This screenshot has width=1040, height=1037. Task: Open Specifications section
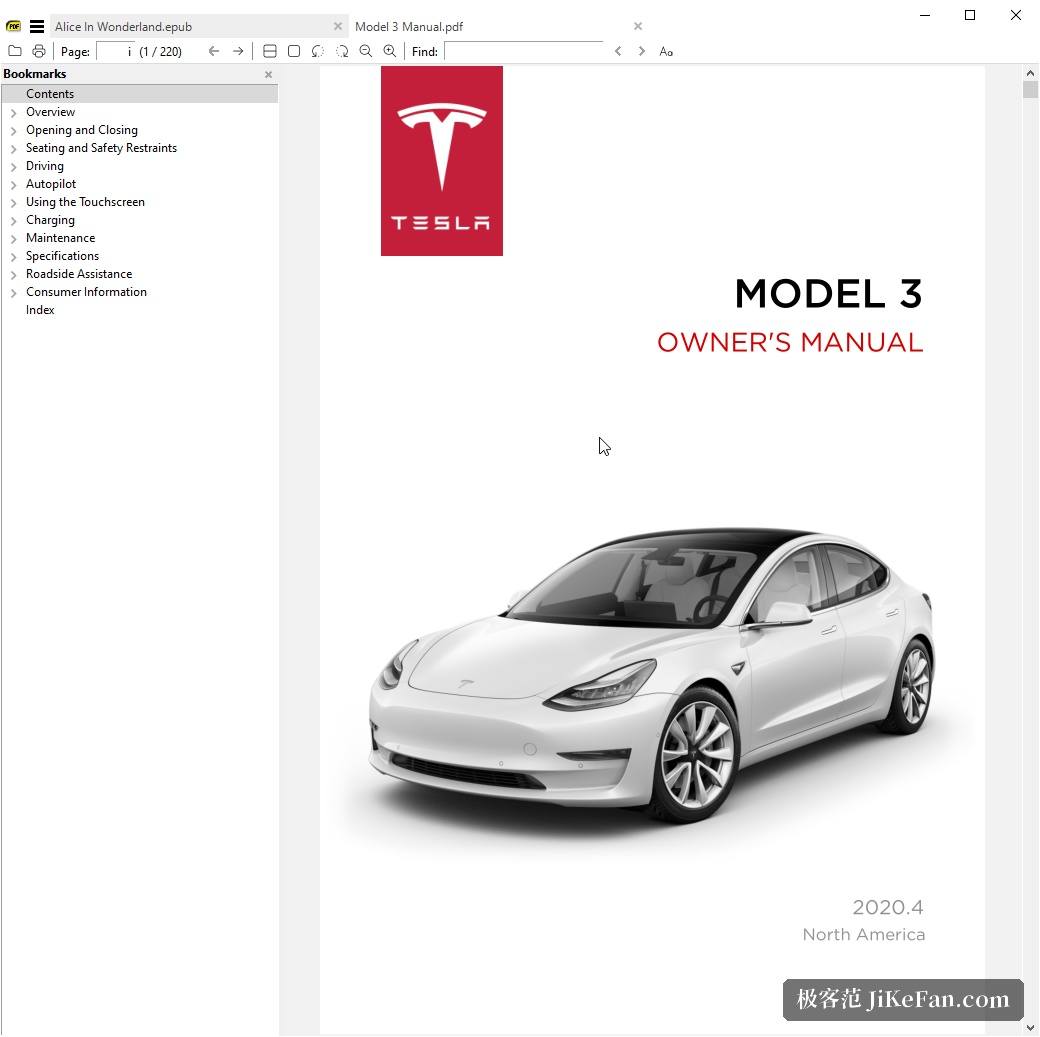click(62, 255)
